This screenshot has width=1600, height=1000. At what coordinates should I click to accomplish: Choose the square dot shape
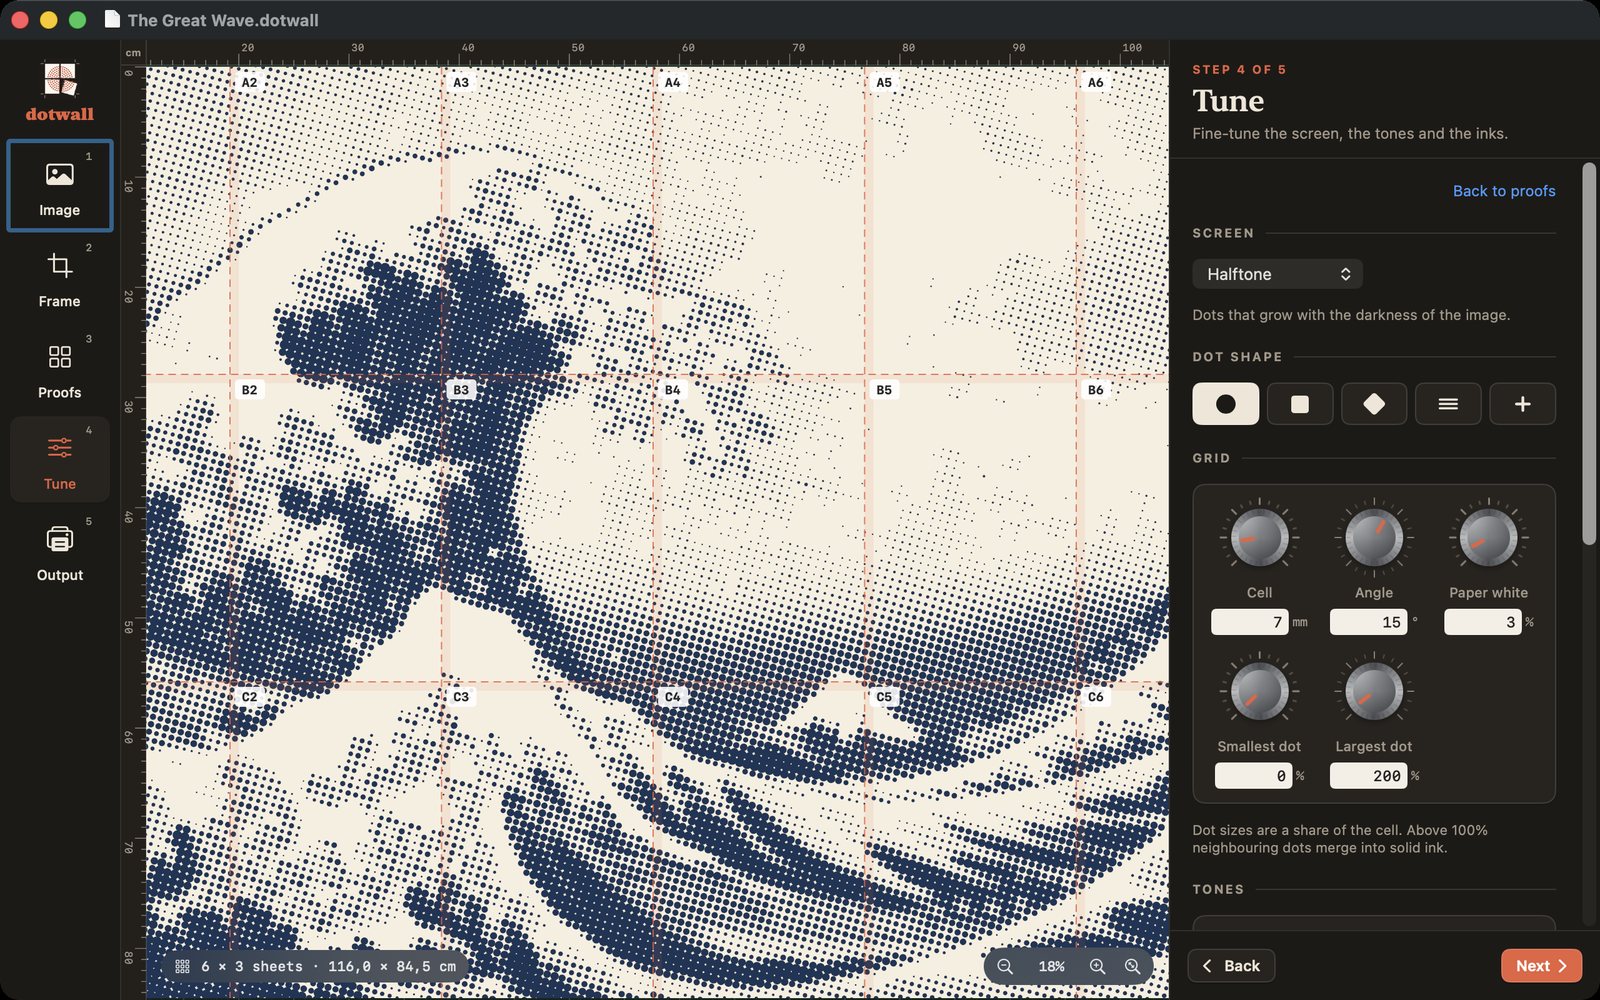tap(1300, 404)
